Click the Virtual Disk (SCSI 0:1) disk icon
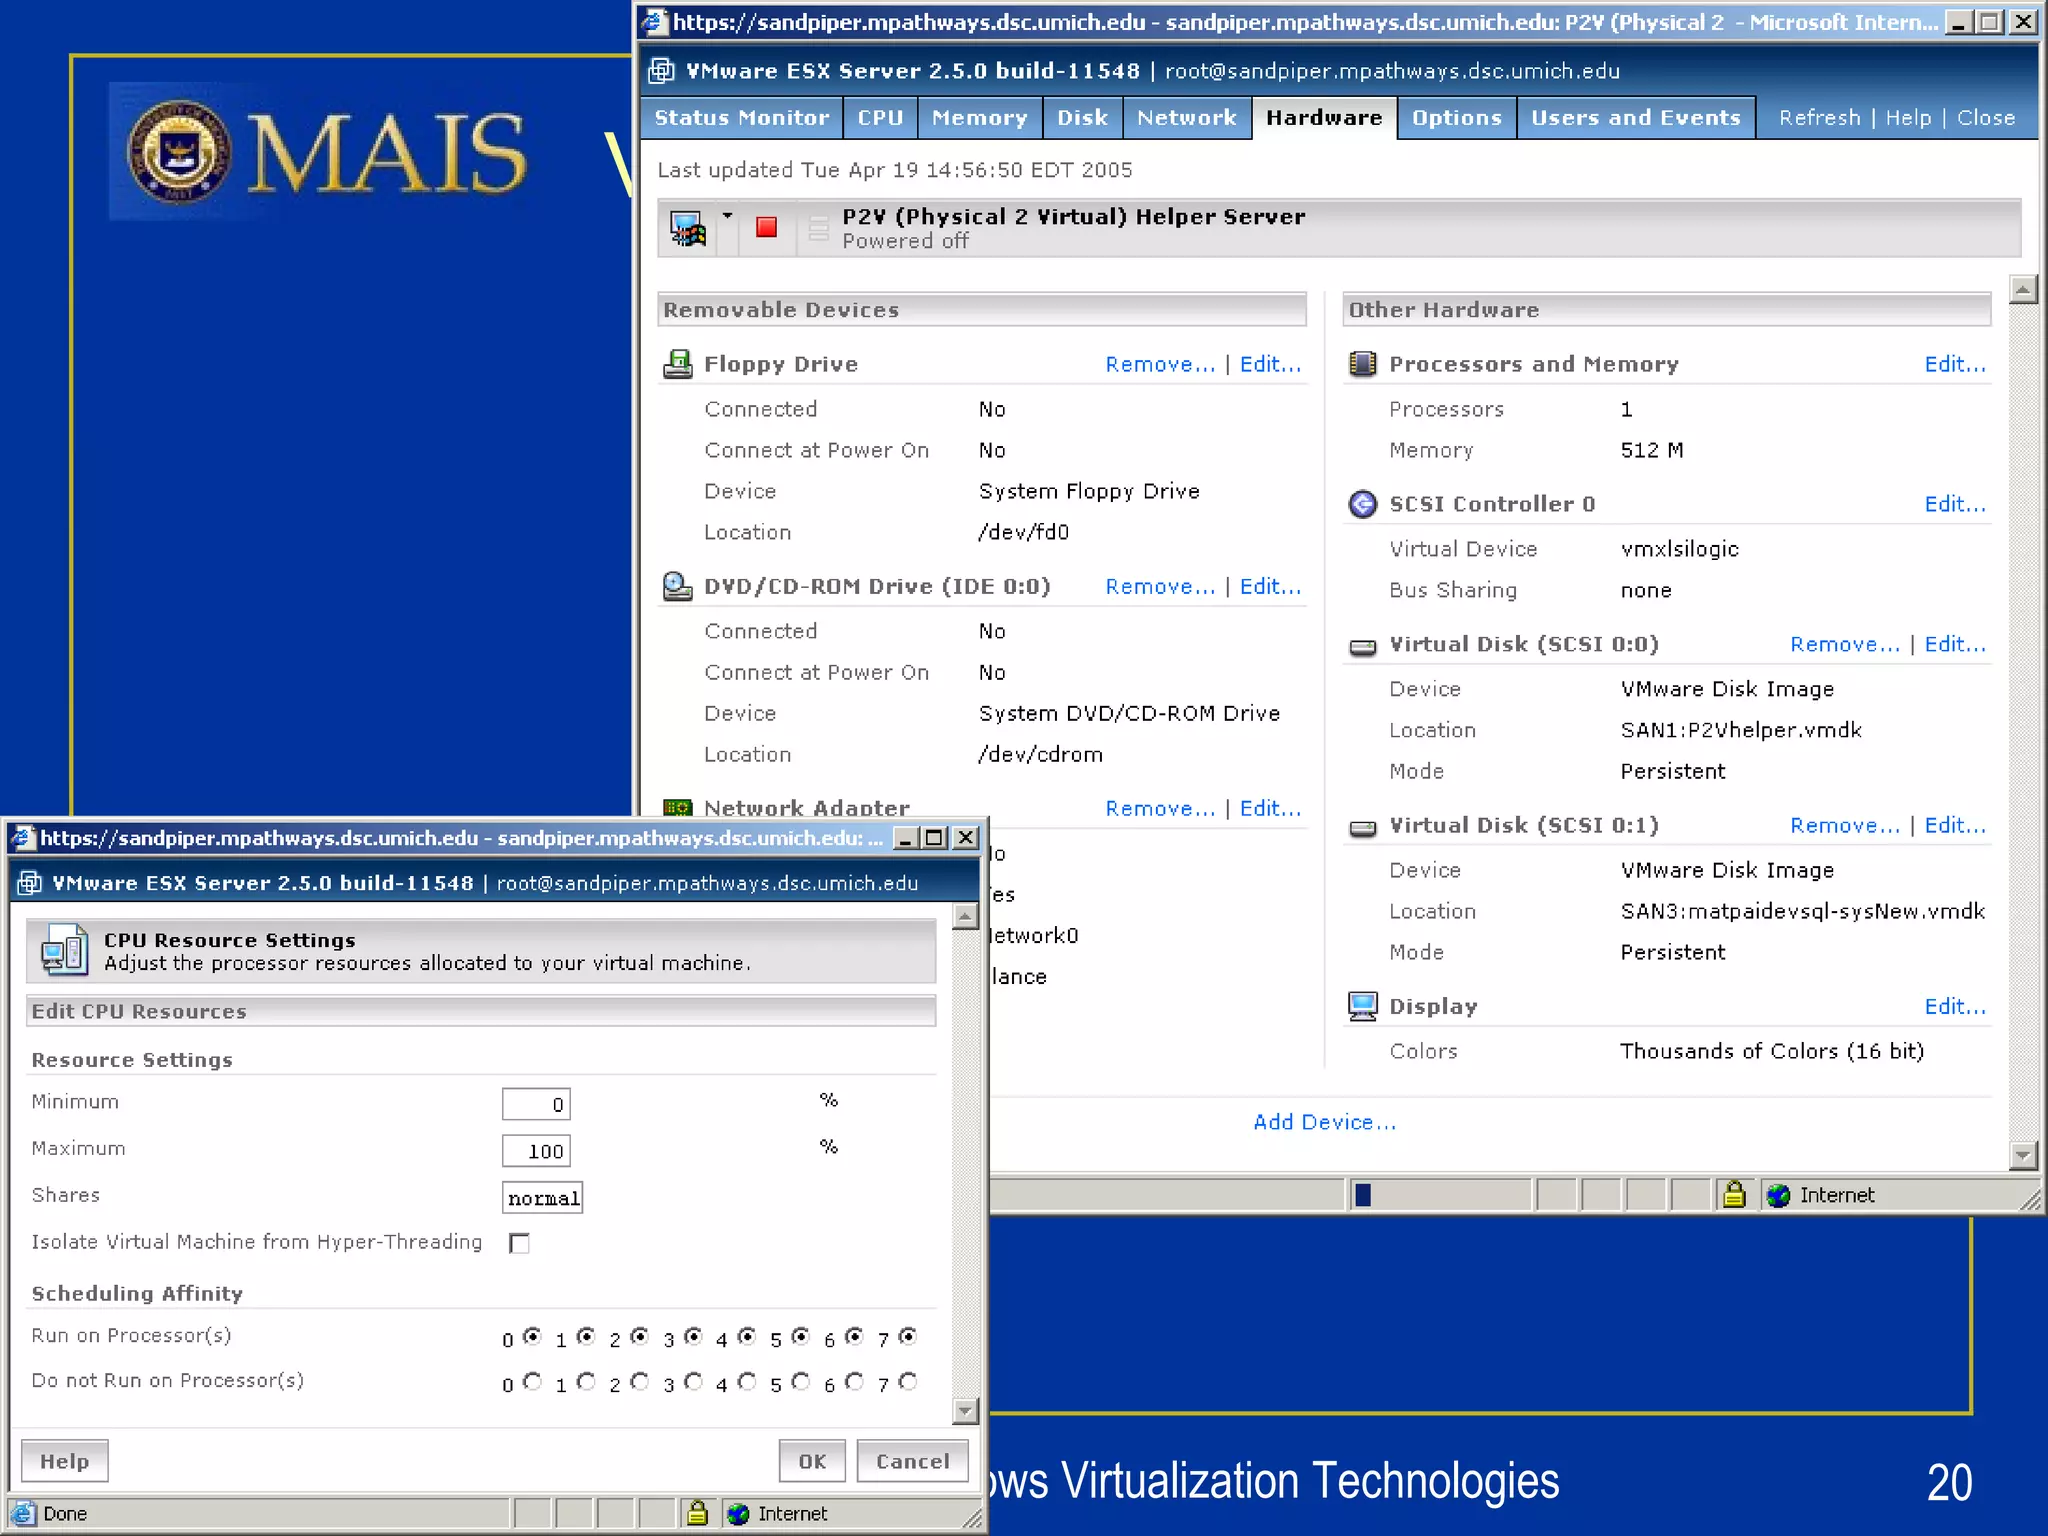 [1362, 828]
